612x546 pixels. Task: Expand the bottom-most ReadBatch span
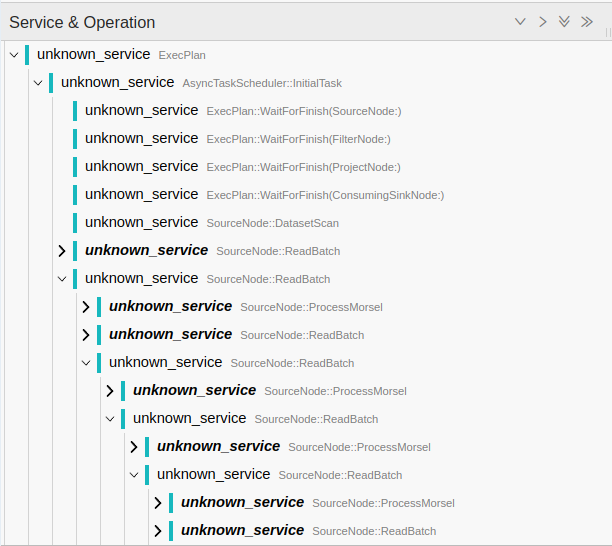tap(158, 531)
